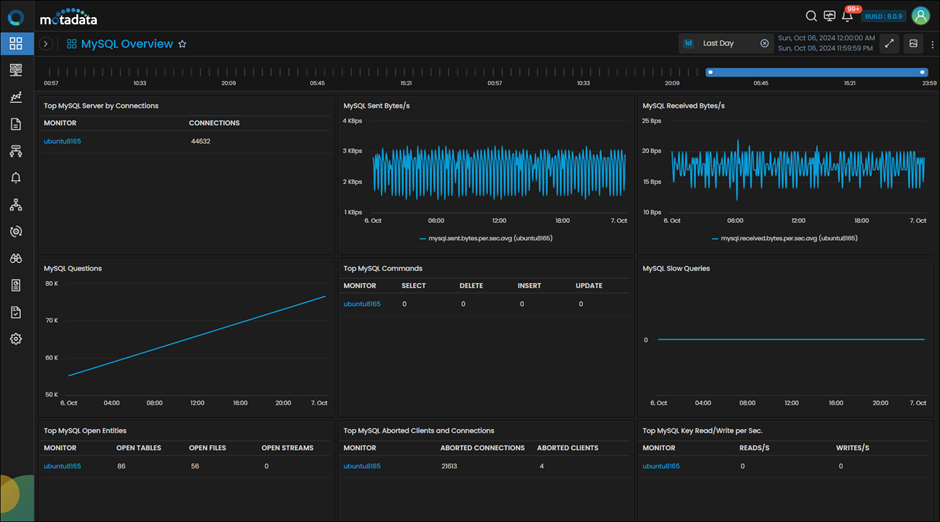
Task: Click the user profile avatar
Action: [x=921, y=16]
